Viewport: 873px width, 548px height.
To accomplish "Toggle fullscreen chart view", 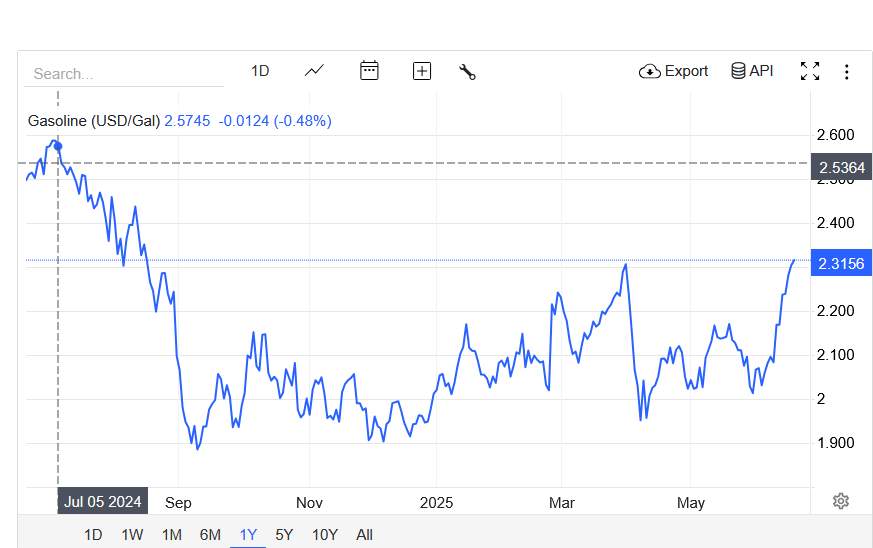I will tap(810, 71).
